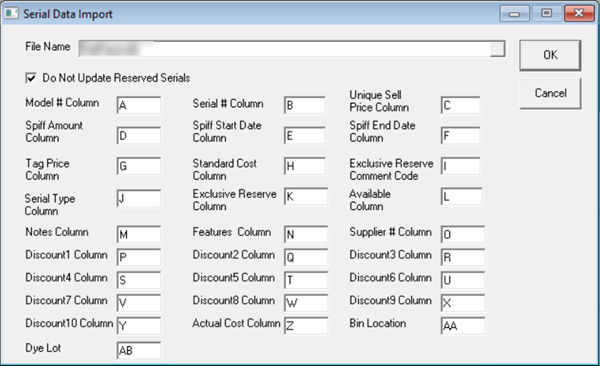Select the Exclusive Reserve Comment Code field
600x366 pixels.
click(461, 166)
